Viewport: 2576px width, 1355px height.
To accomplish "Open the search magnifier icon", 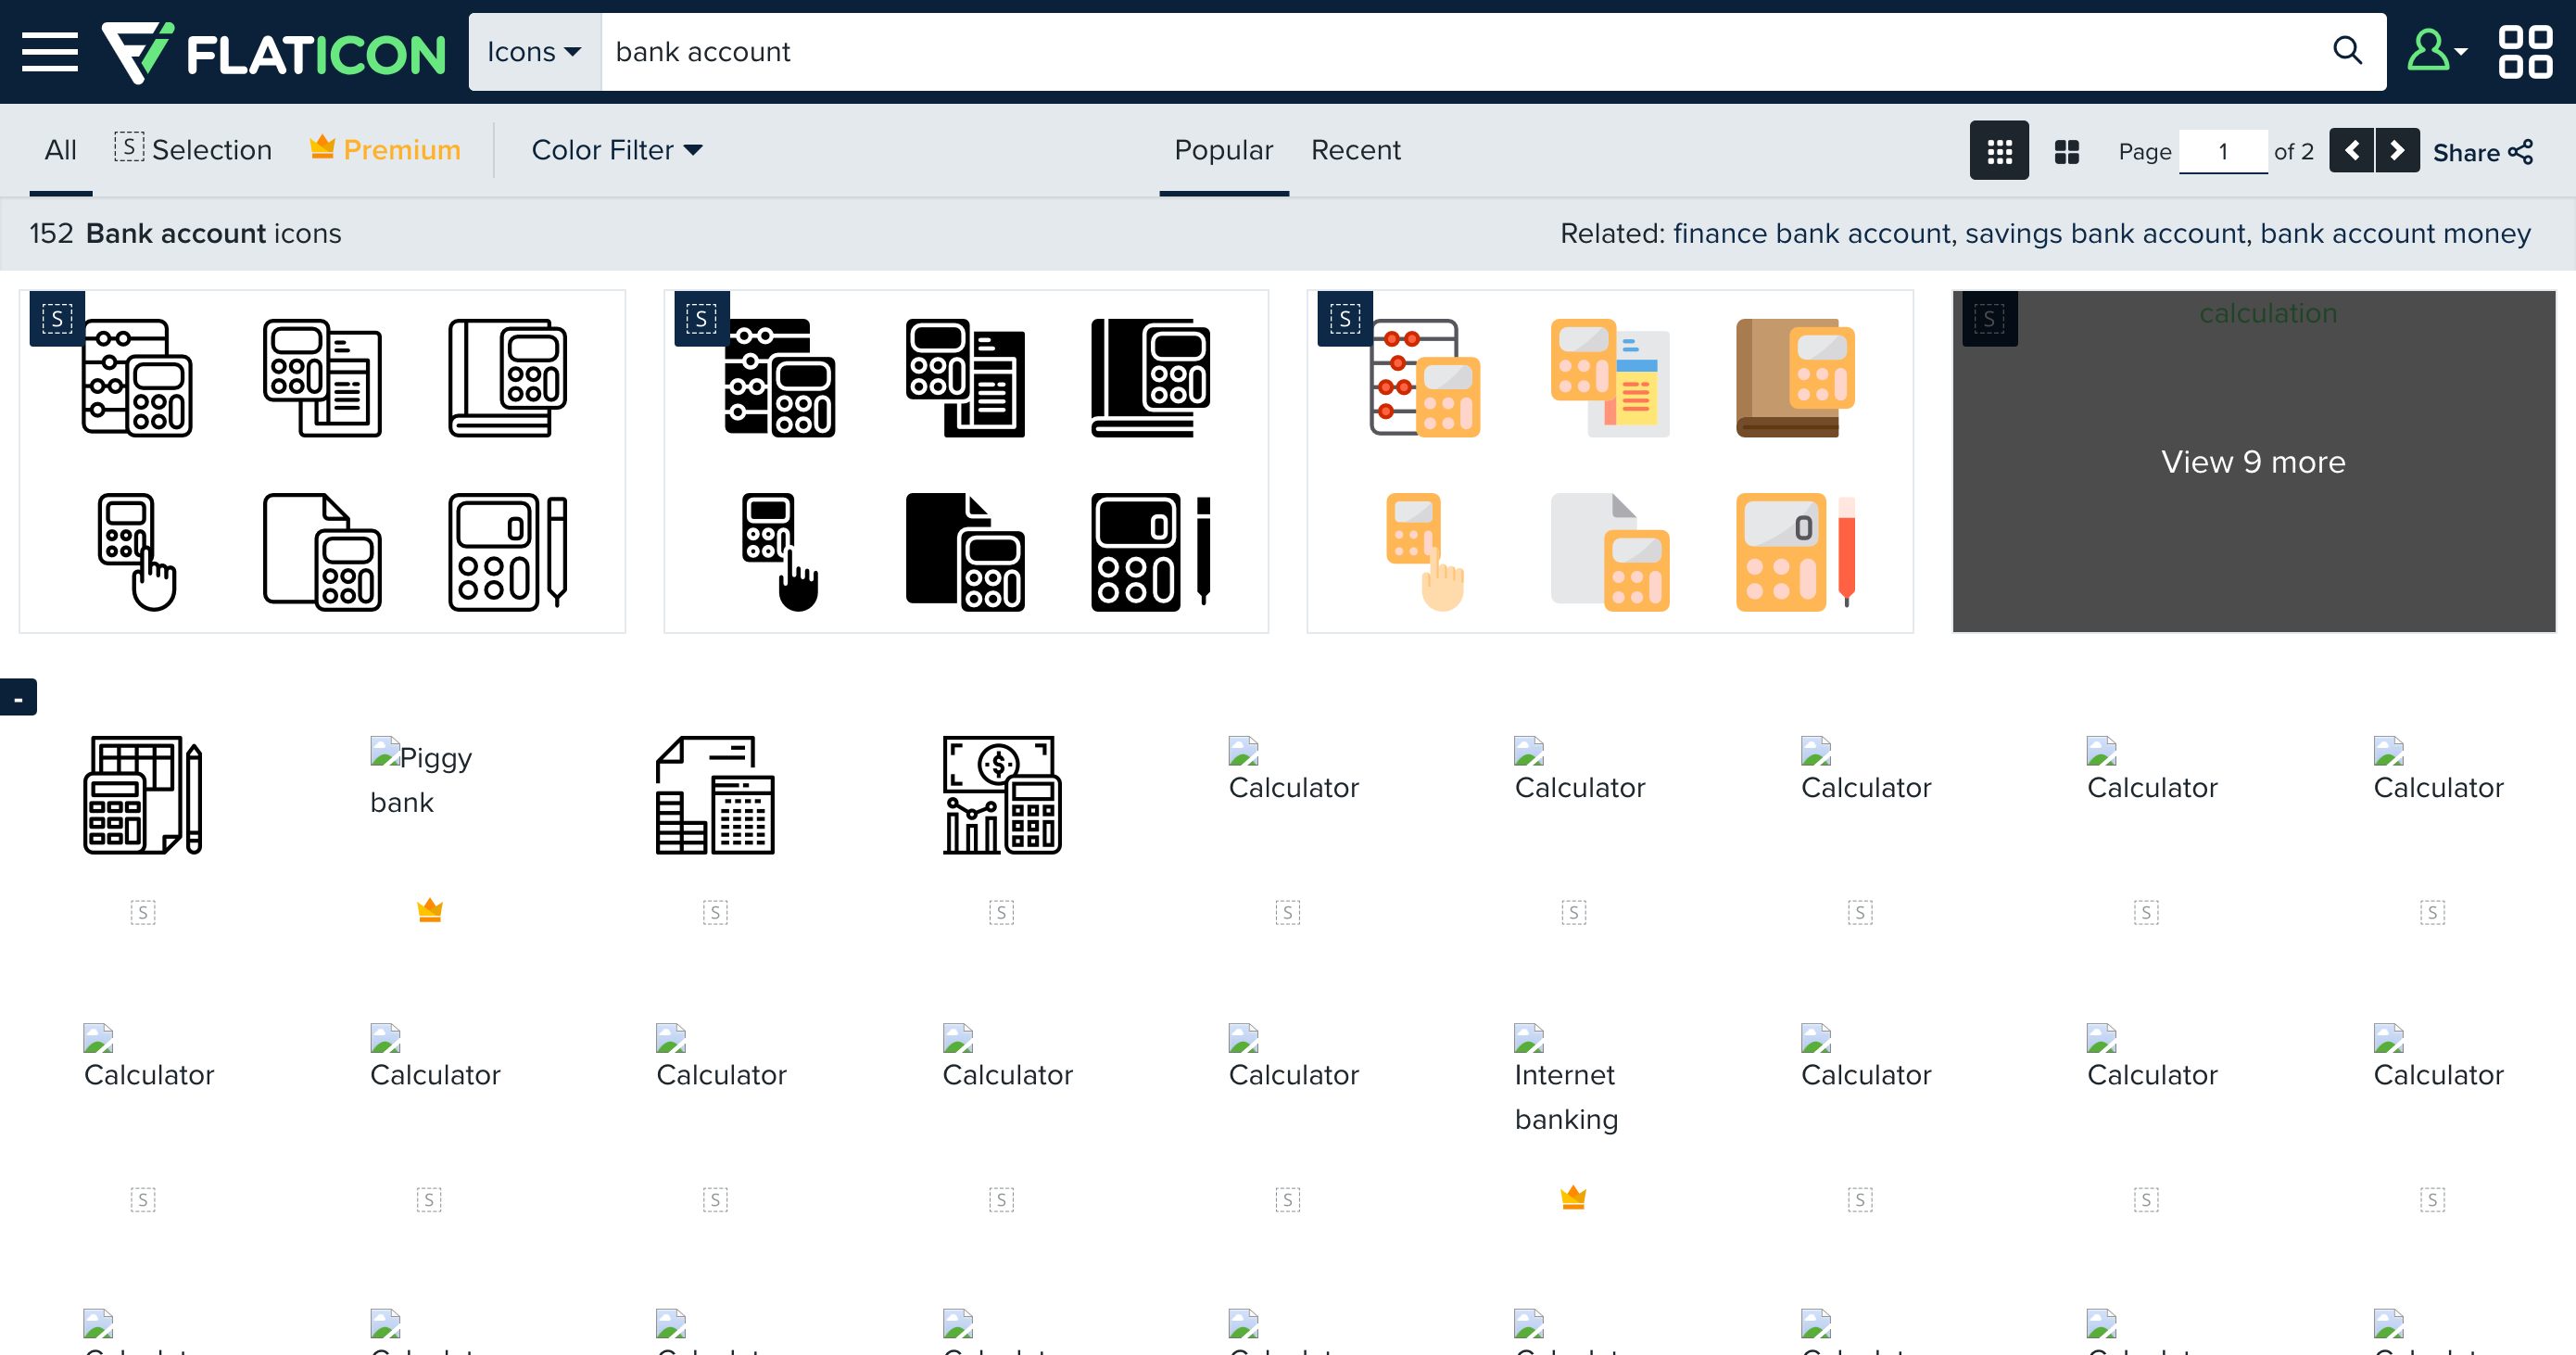I will pos(2347,50).
